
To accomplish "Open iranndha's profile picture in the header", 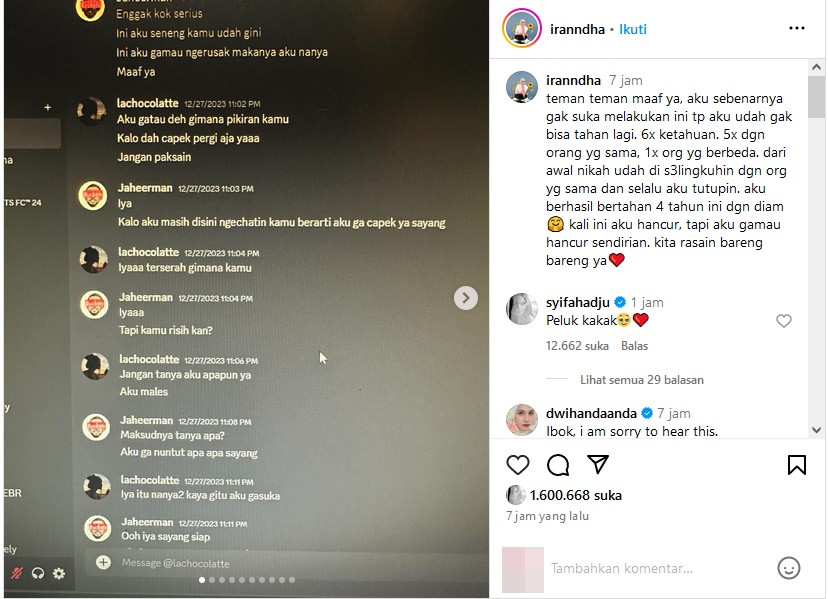I will tap(522, 28).
